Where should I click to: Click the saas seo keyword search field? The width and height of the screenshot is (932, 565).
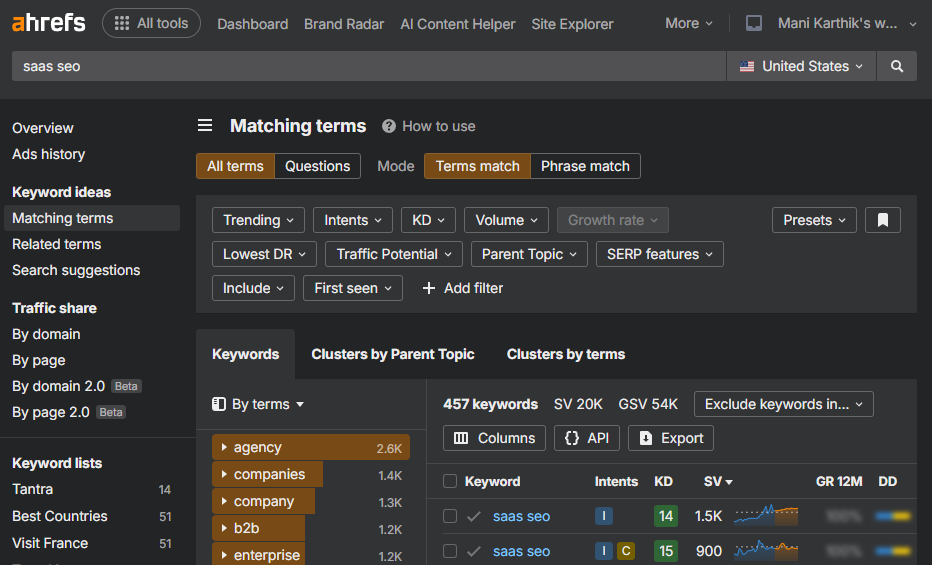tap(369, 66)
